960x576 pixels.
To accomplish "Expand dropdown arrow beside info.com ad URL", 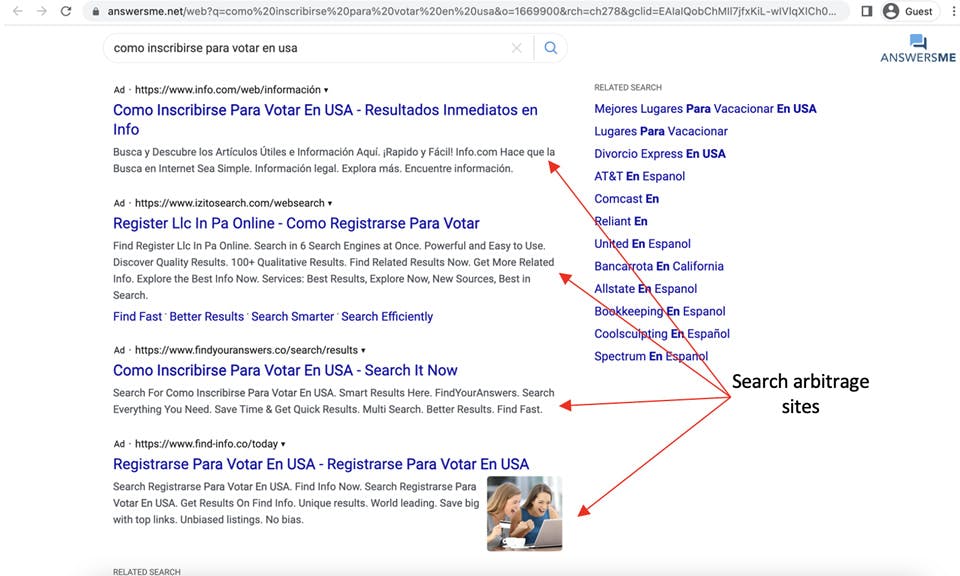I will click(x=326, y=90).
